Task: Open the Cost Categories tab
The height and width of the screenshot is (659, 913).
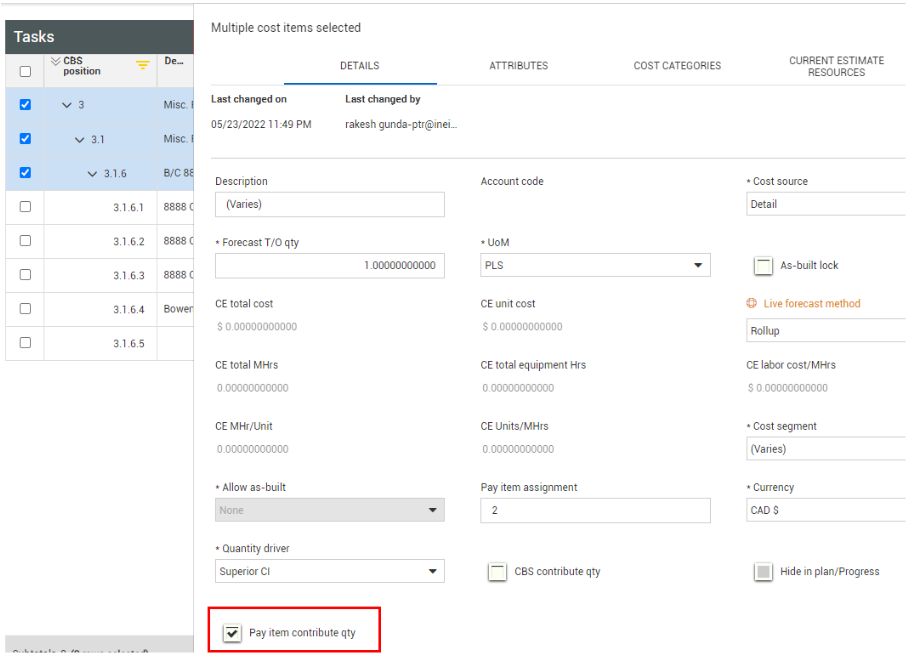Action: 677,66
